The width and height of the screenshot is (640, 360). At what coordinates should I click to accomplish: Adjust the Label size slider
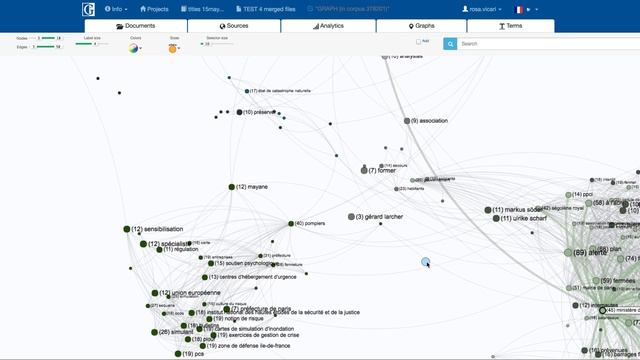92,44
